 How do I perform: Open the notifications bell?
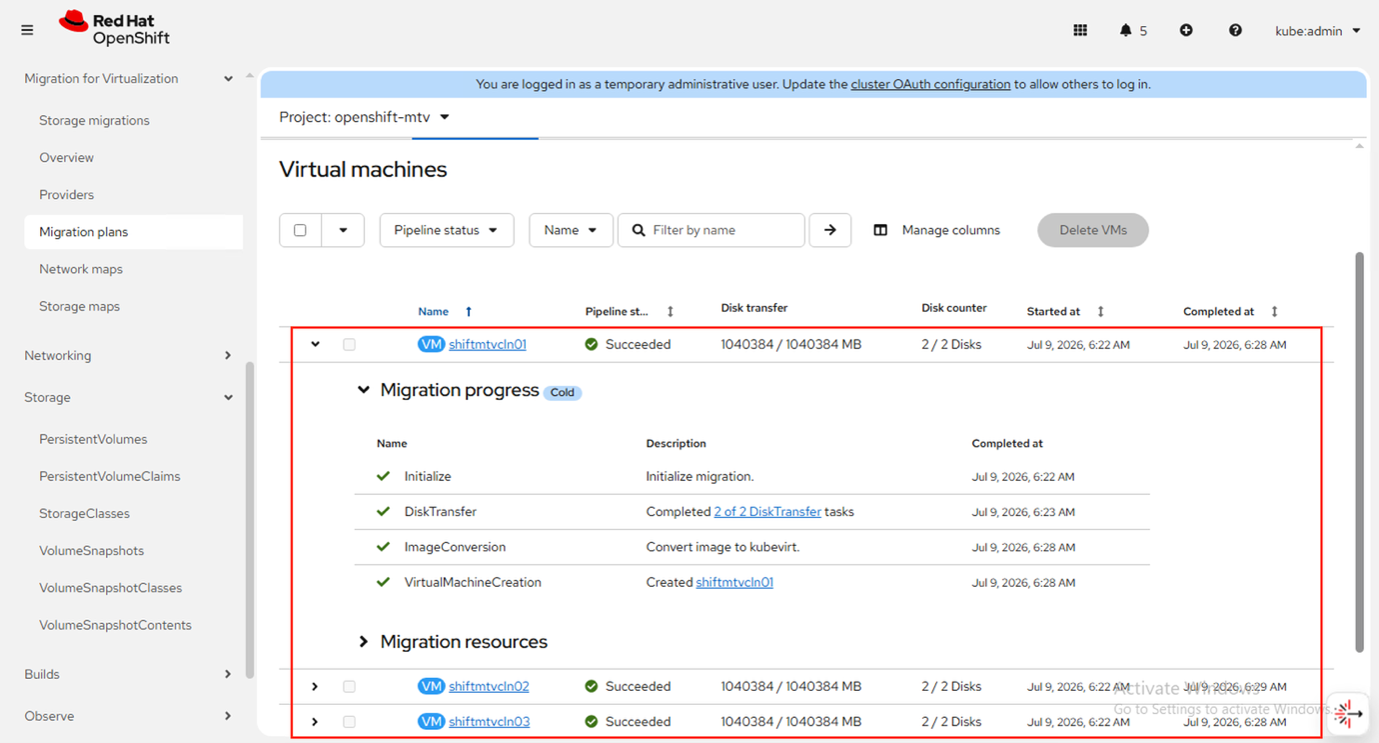1126,30
